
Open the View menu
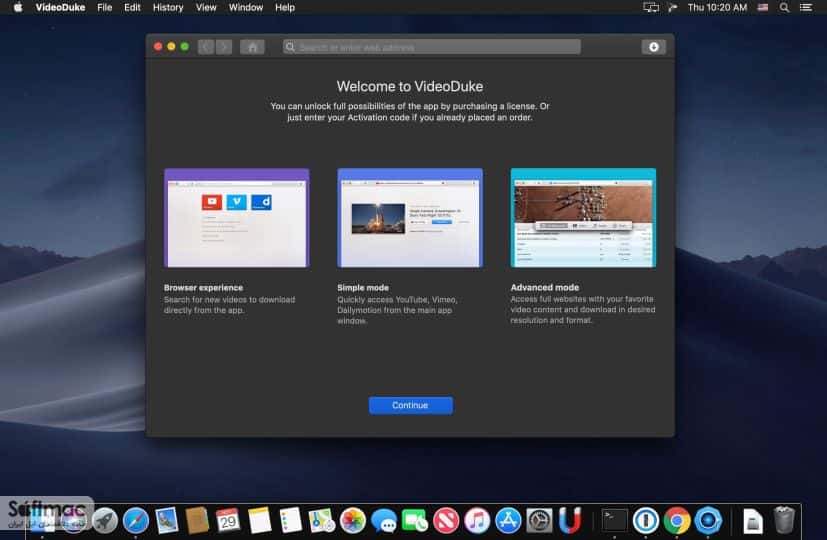click(206, 7)
